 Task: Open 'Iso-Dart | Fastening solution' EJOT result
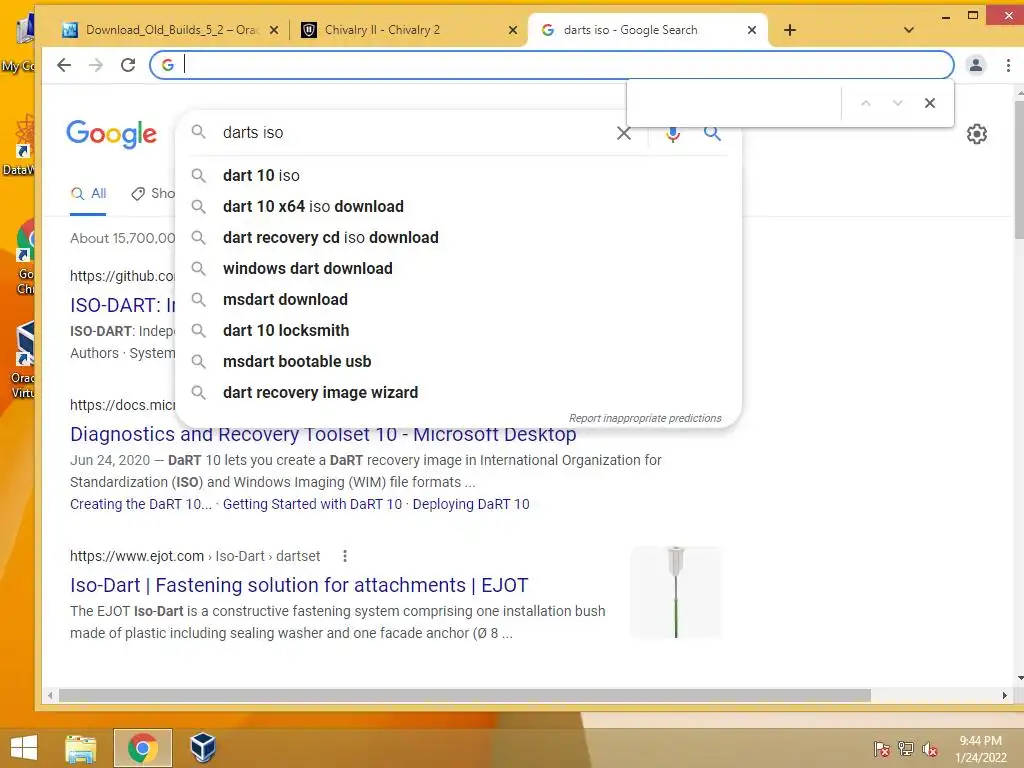299,585
